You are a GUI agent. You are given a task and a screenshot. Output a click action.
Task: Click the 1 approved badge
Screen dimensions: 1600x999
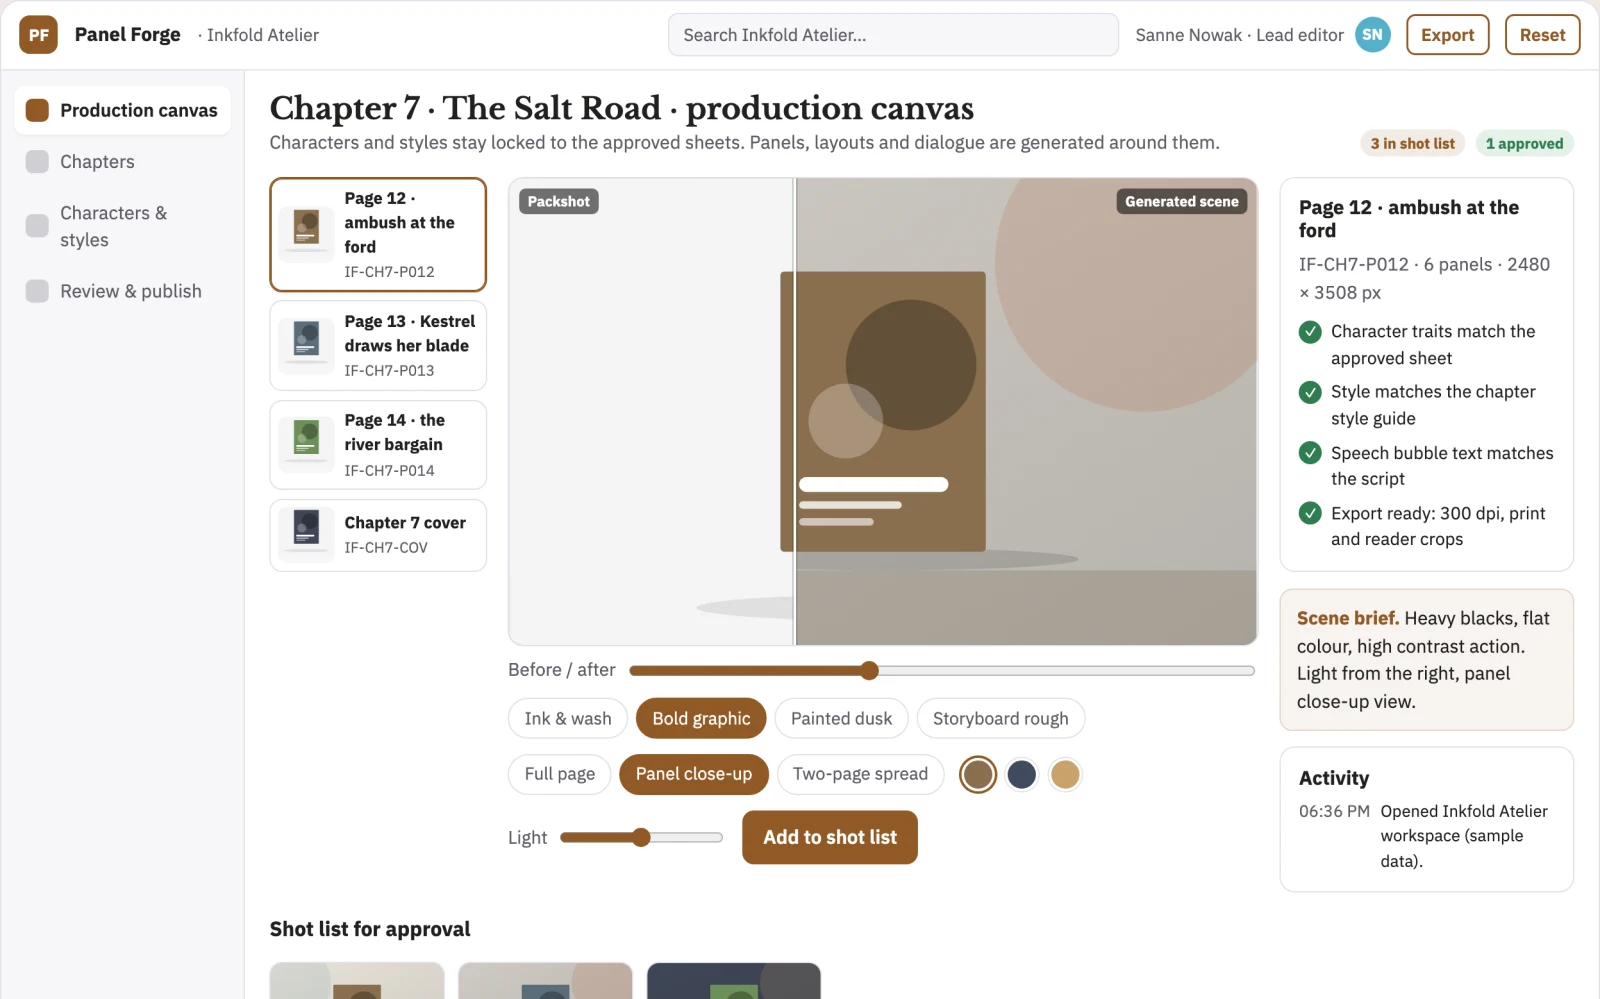pyautogui.click(x=1524, y=143)
